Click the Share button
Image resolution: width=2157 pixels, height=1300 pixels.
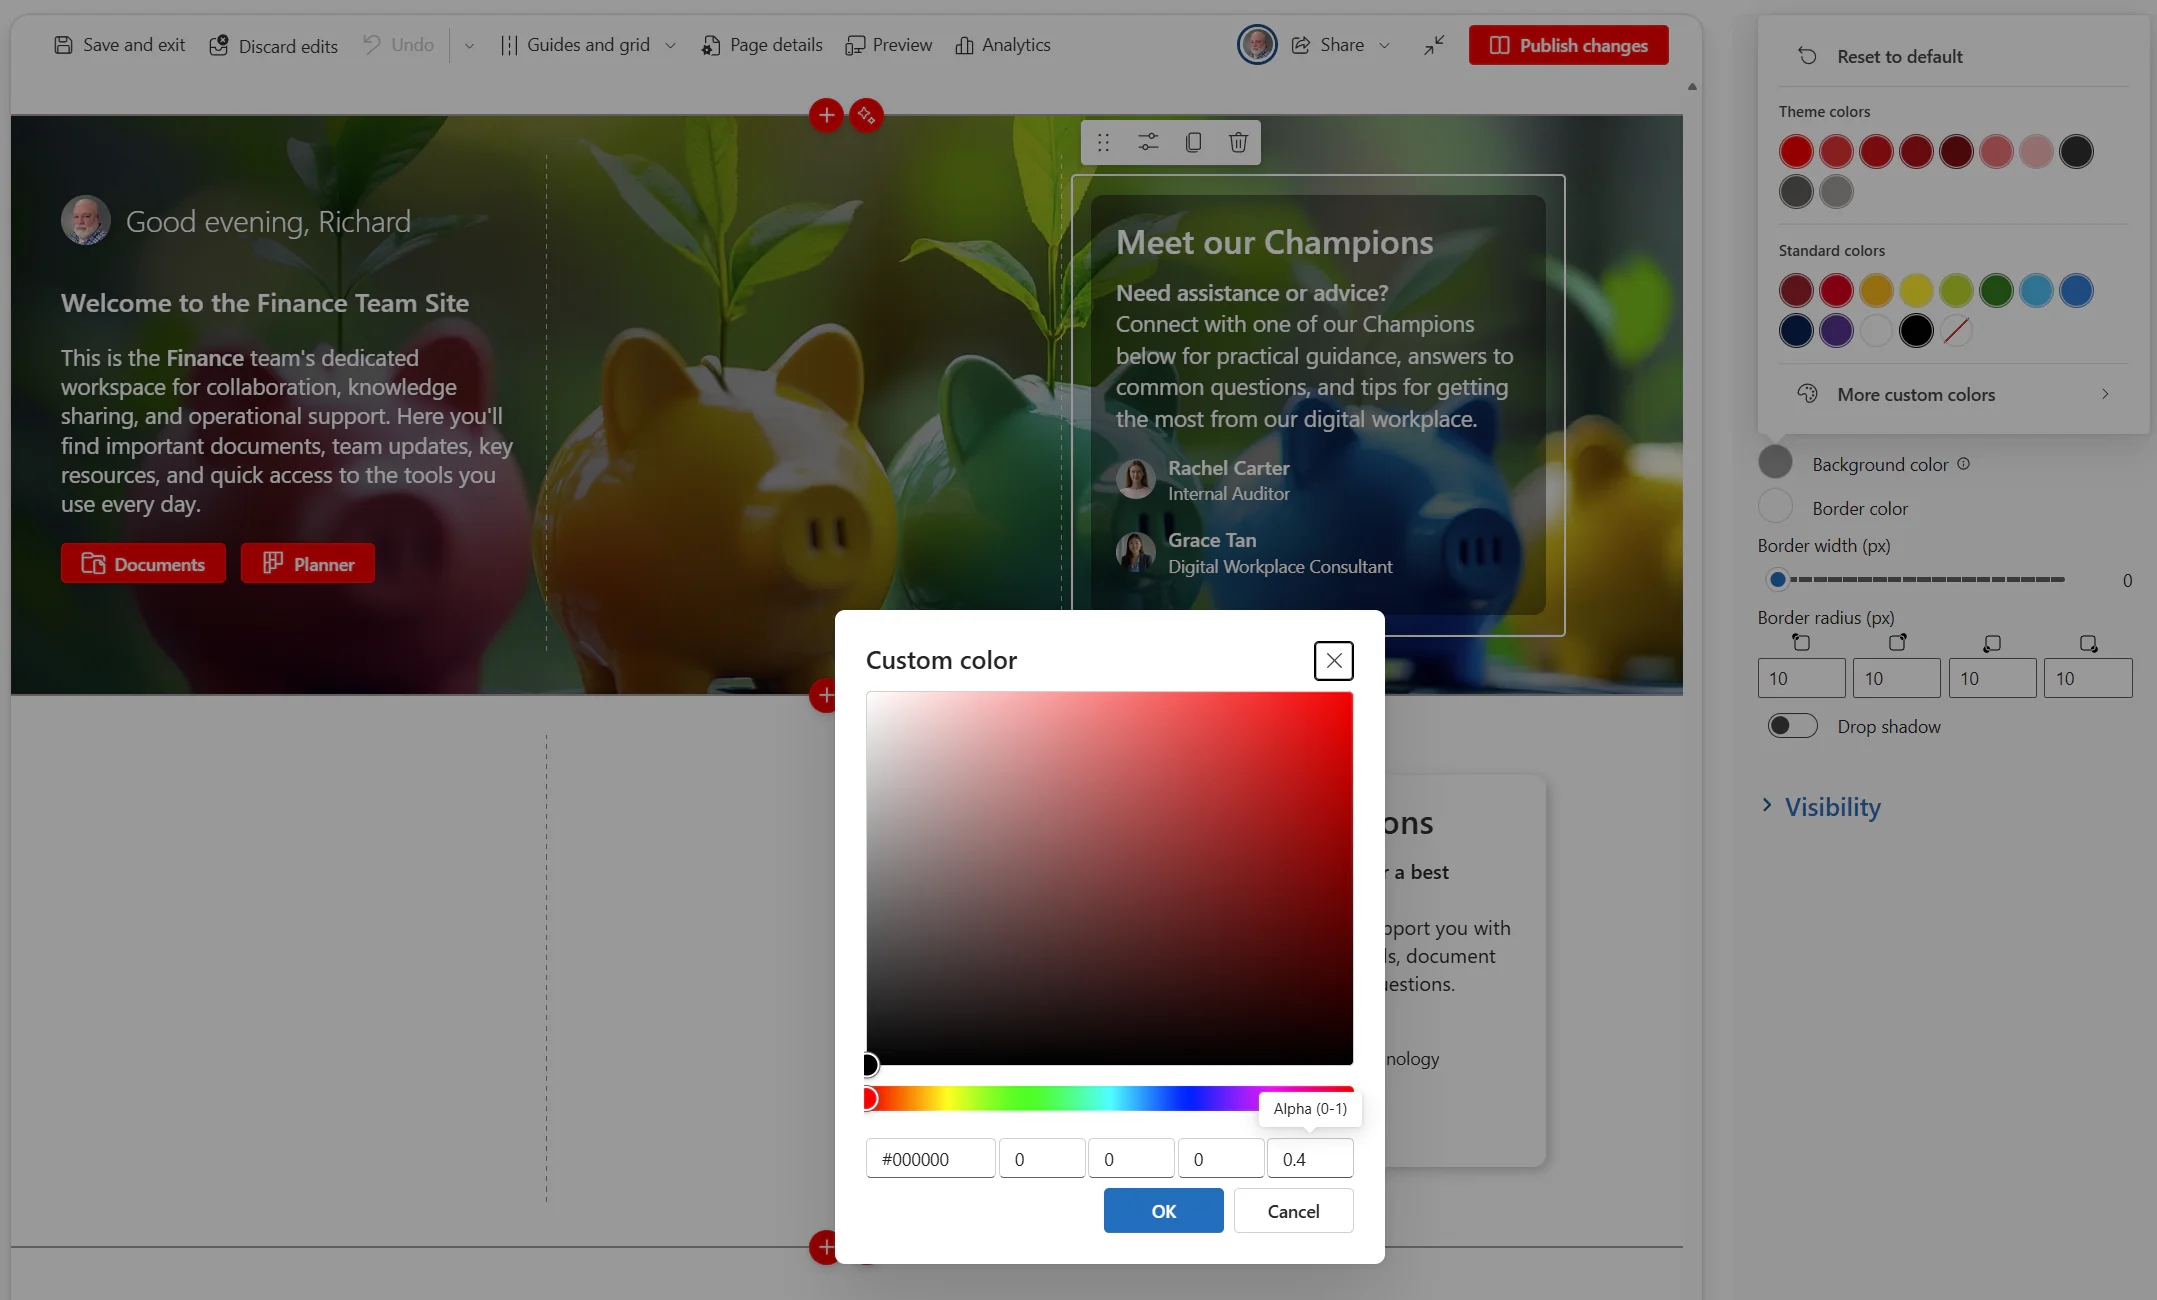pyautogui.click(x=1328, y=45)
